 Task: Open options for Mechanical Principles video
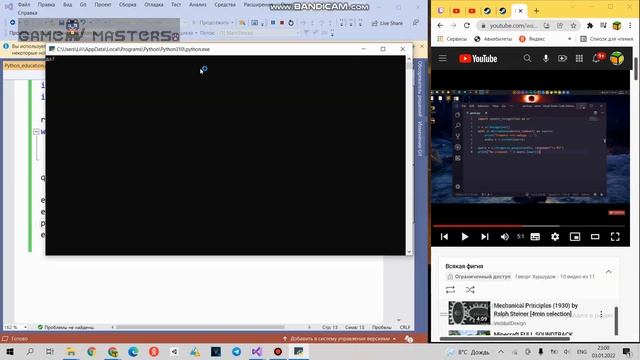click(601, 314)
